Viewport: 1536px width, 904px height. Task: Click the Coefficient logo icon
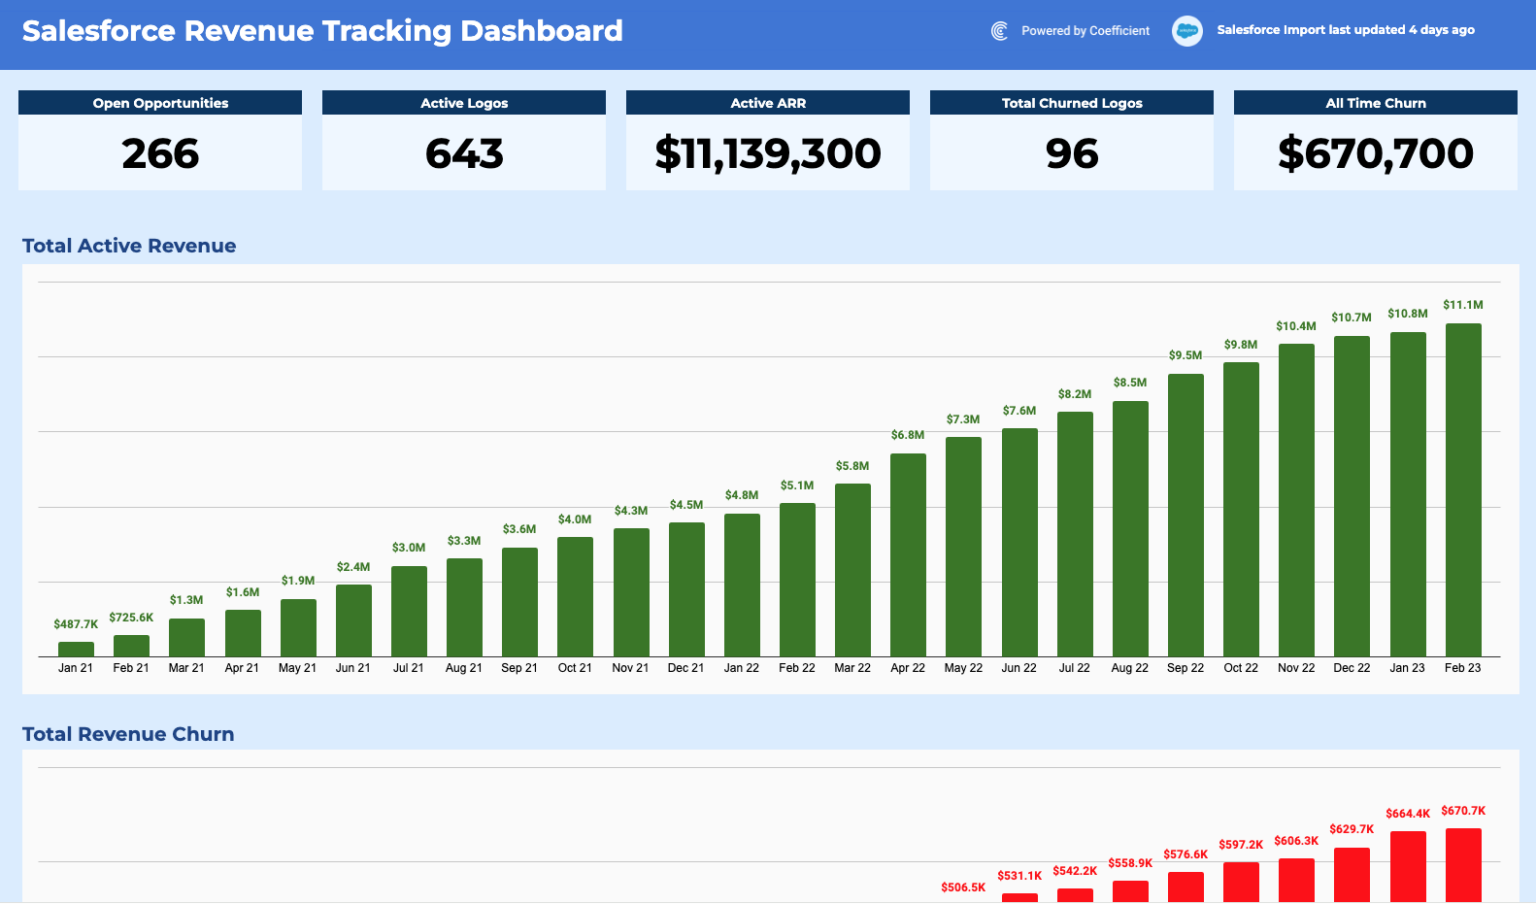(999, 31)
